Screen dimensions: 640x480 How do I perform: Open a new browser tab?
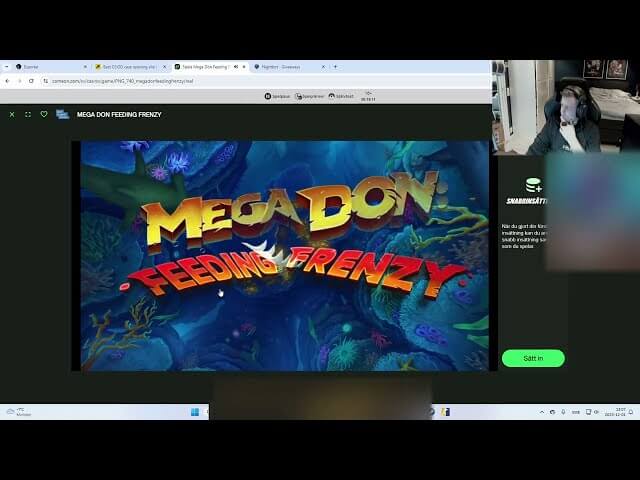pyautogui.click(x=336, y=67)
